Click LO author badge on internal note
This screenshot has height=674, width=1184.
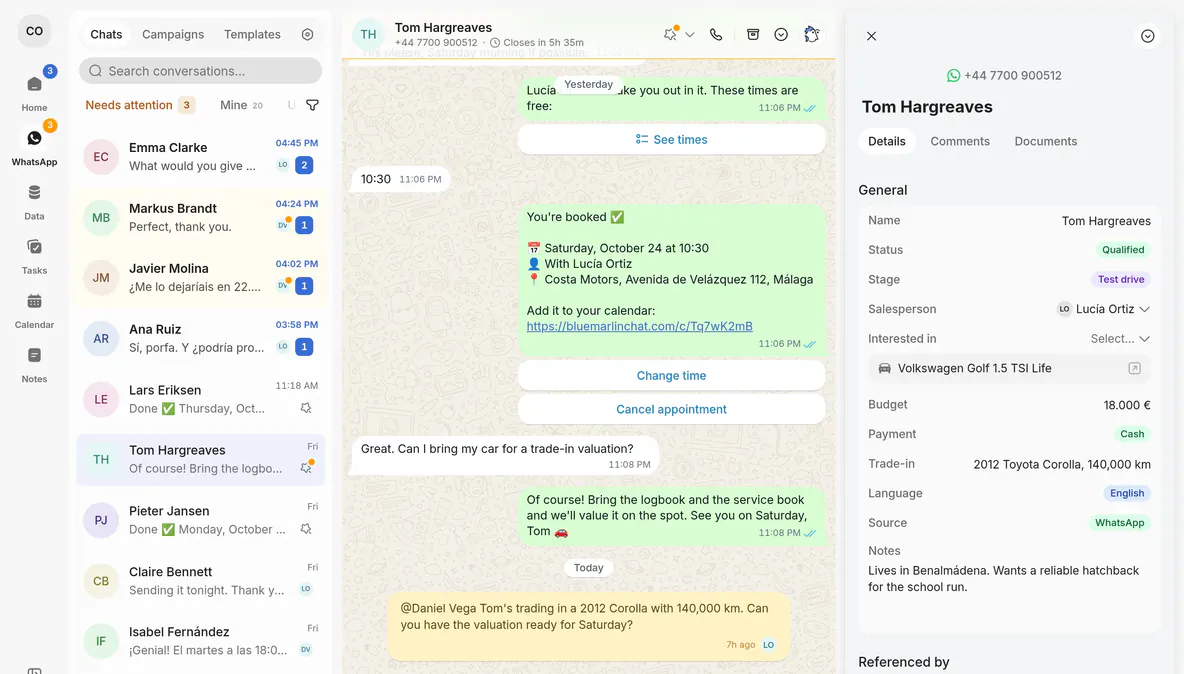769,645
